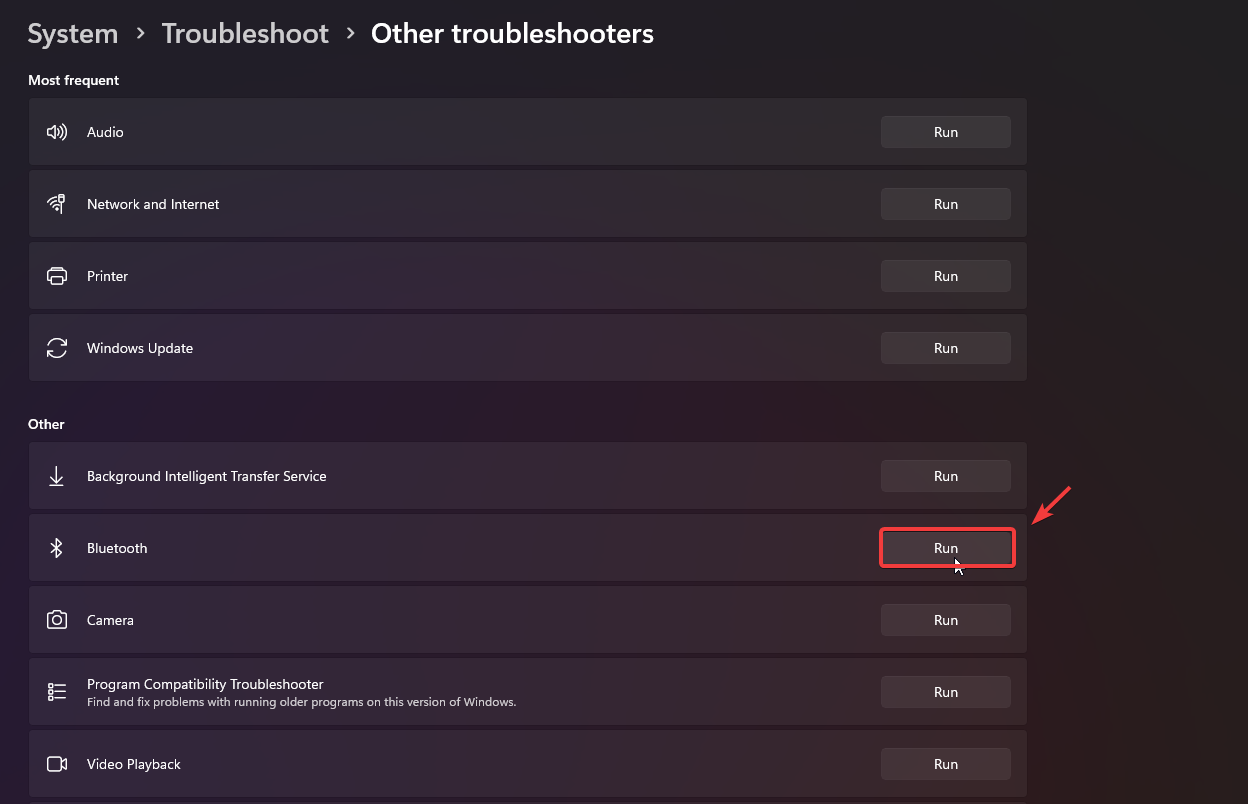Image resolution: width=1248 pixels, height=804 pixels.
Task: Run the Audio troubleshooter
Action: (x=945, y=132)
